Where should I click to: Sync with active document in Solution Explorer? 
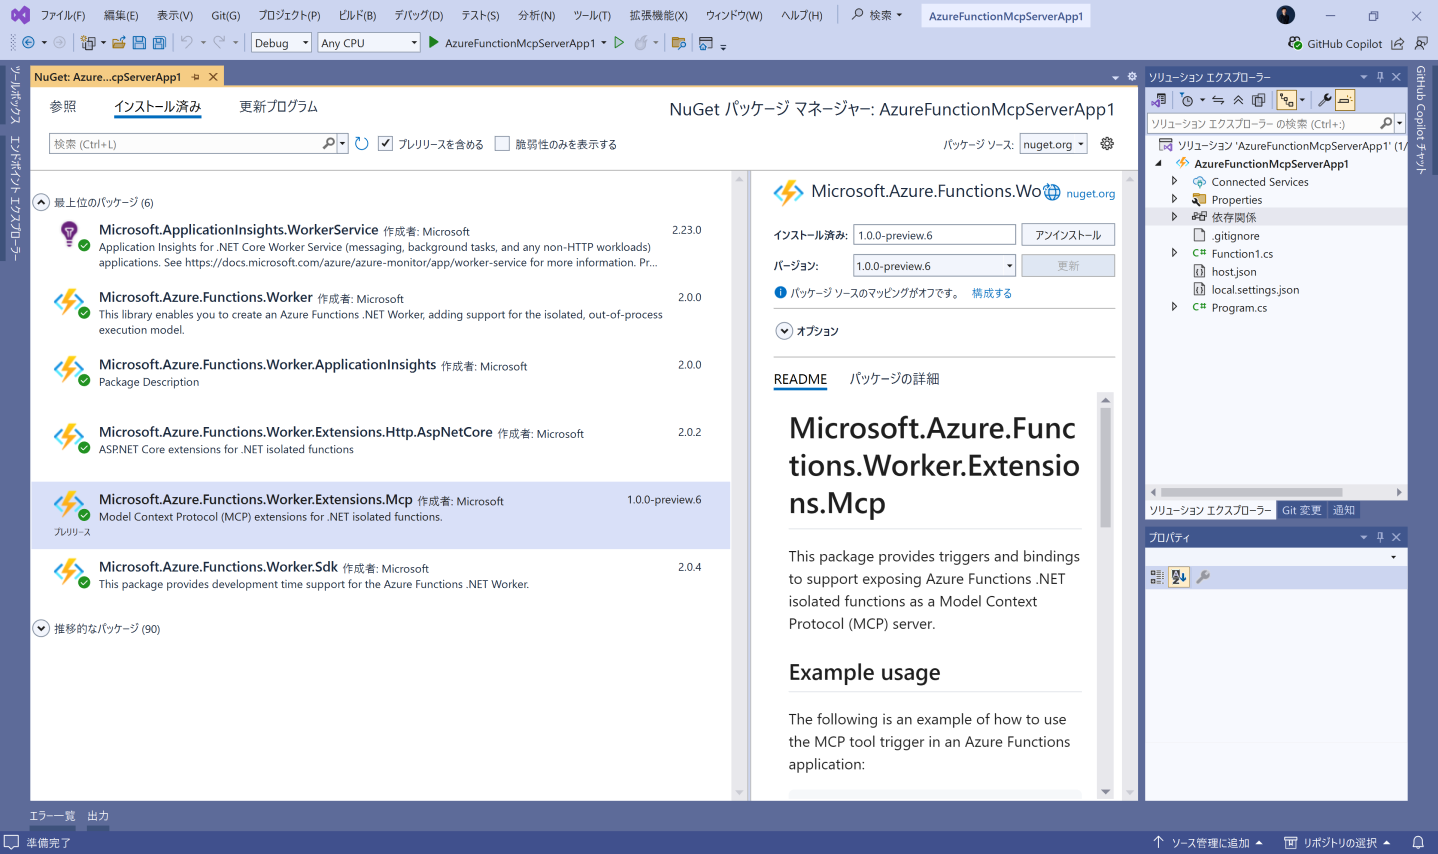coord(1218,100)
